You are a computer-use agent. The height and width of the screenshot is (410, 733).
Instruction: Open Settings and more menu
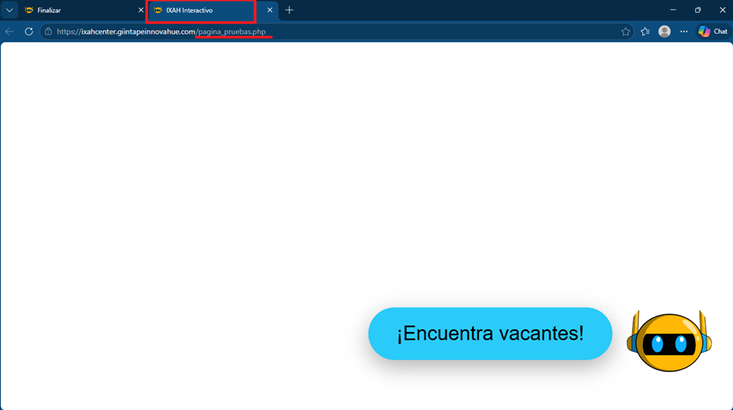[x=684, y=31]
